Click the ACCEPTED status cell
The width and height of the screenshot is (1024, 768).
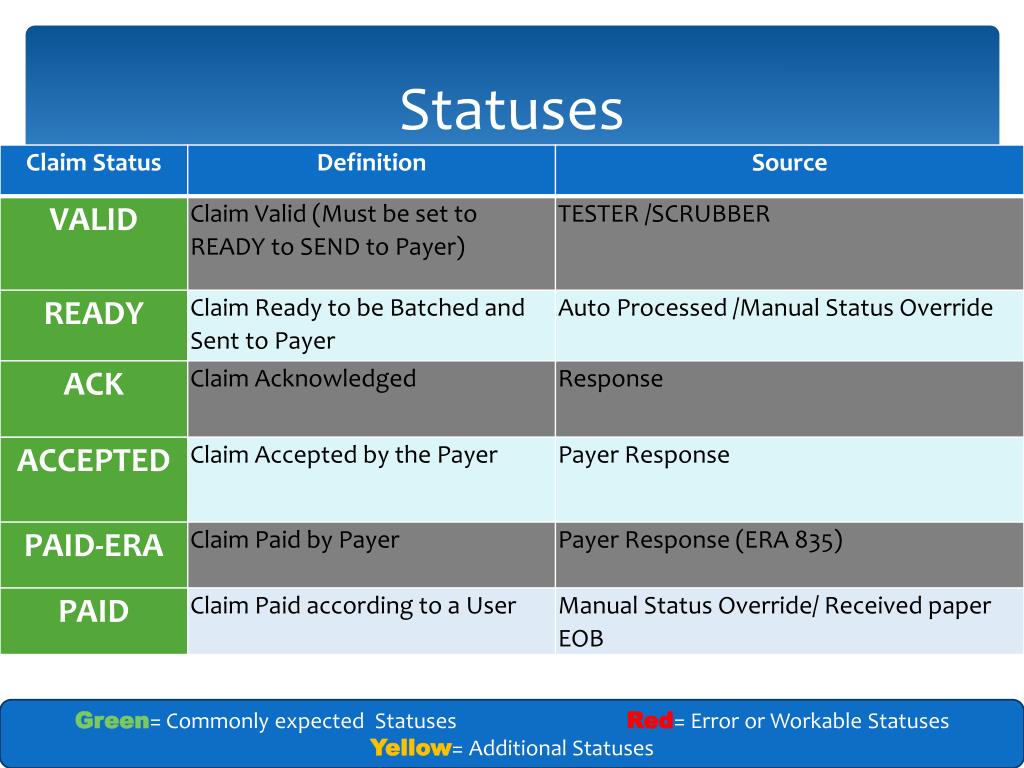[x=93, y=479]
